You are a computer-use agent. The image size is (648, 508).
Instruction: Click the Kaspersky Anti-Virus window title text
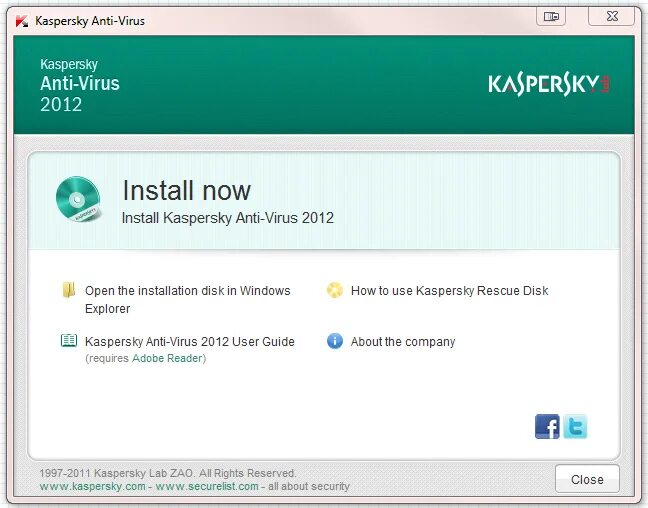(90, 21)
